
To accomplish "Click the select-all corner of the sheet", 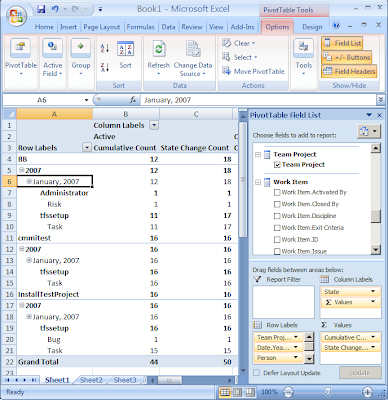I will point(10,114).
